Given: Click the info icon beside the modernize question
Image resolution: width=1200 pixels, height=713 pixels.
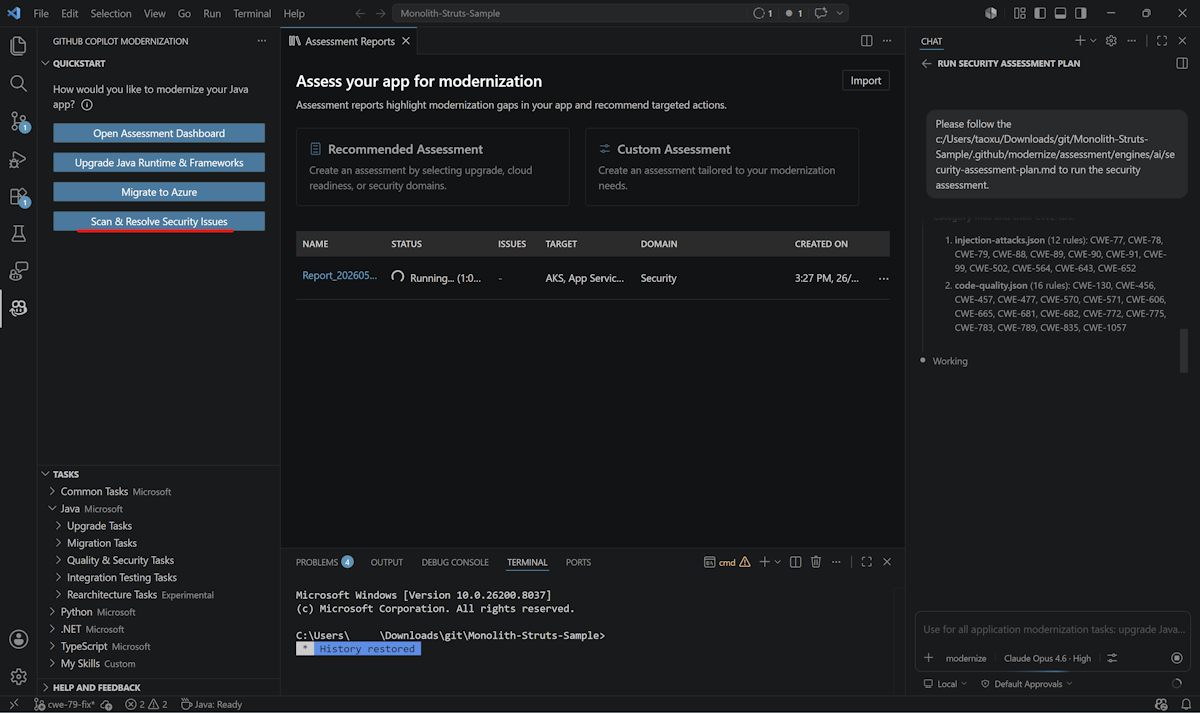Looking at the screenshot, I should click(x=86, y=105).
